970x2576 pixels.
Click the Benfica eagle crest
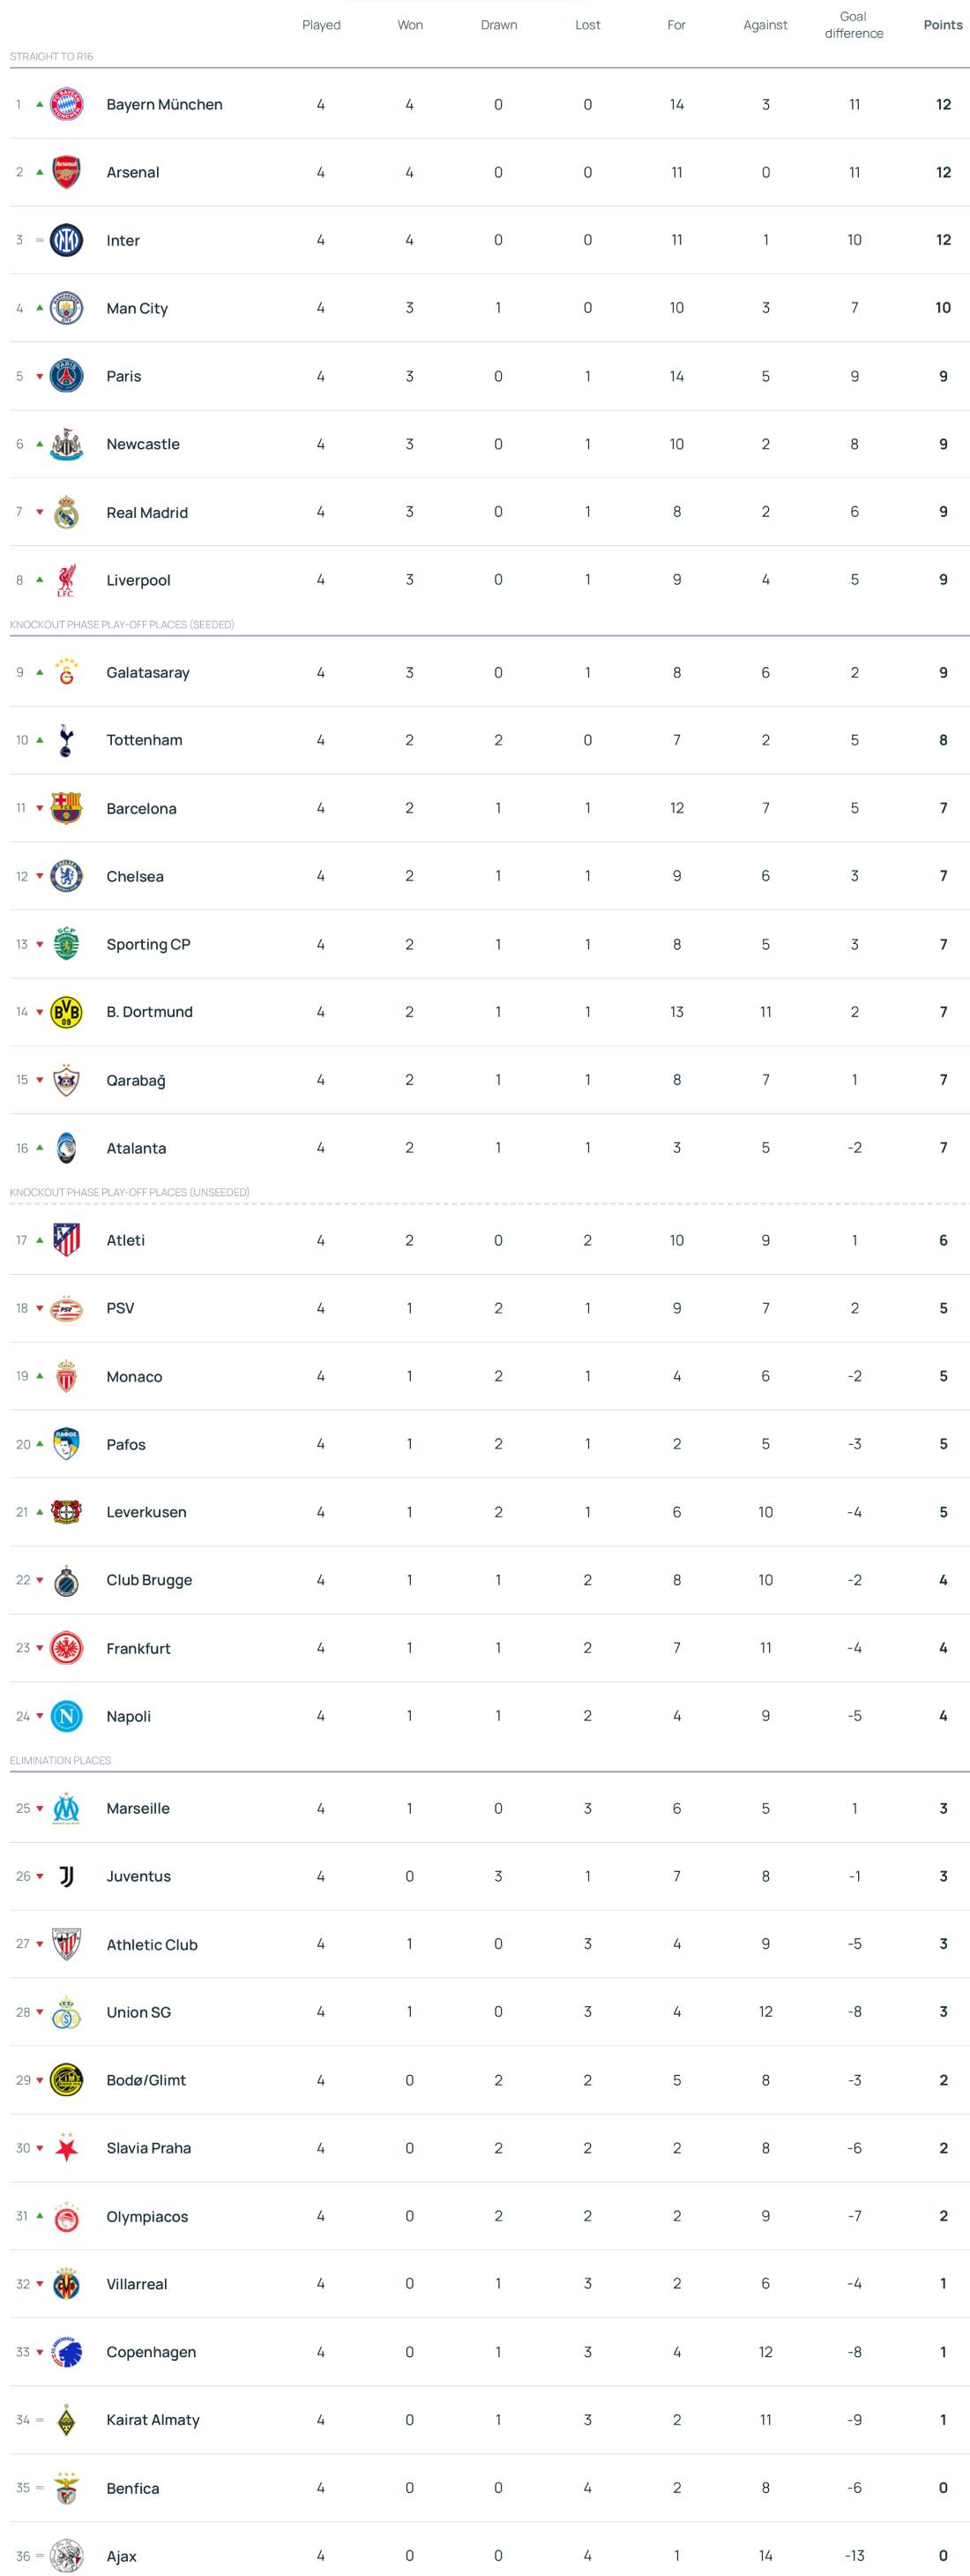pyautogui.click(x=66, y=2488)
